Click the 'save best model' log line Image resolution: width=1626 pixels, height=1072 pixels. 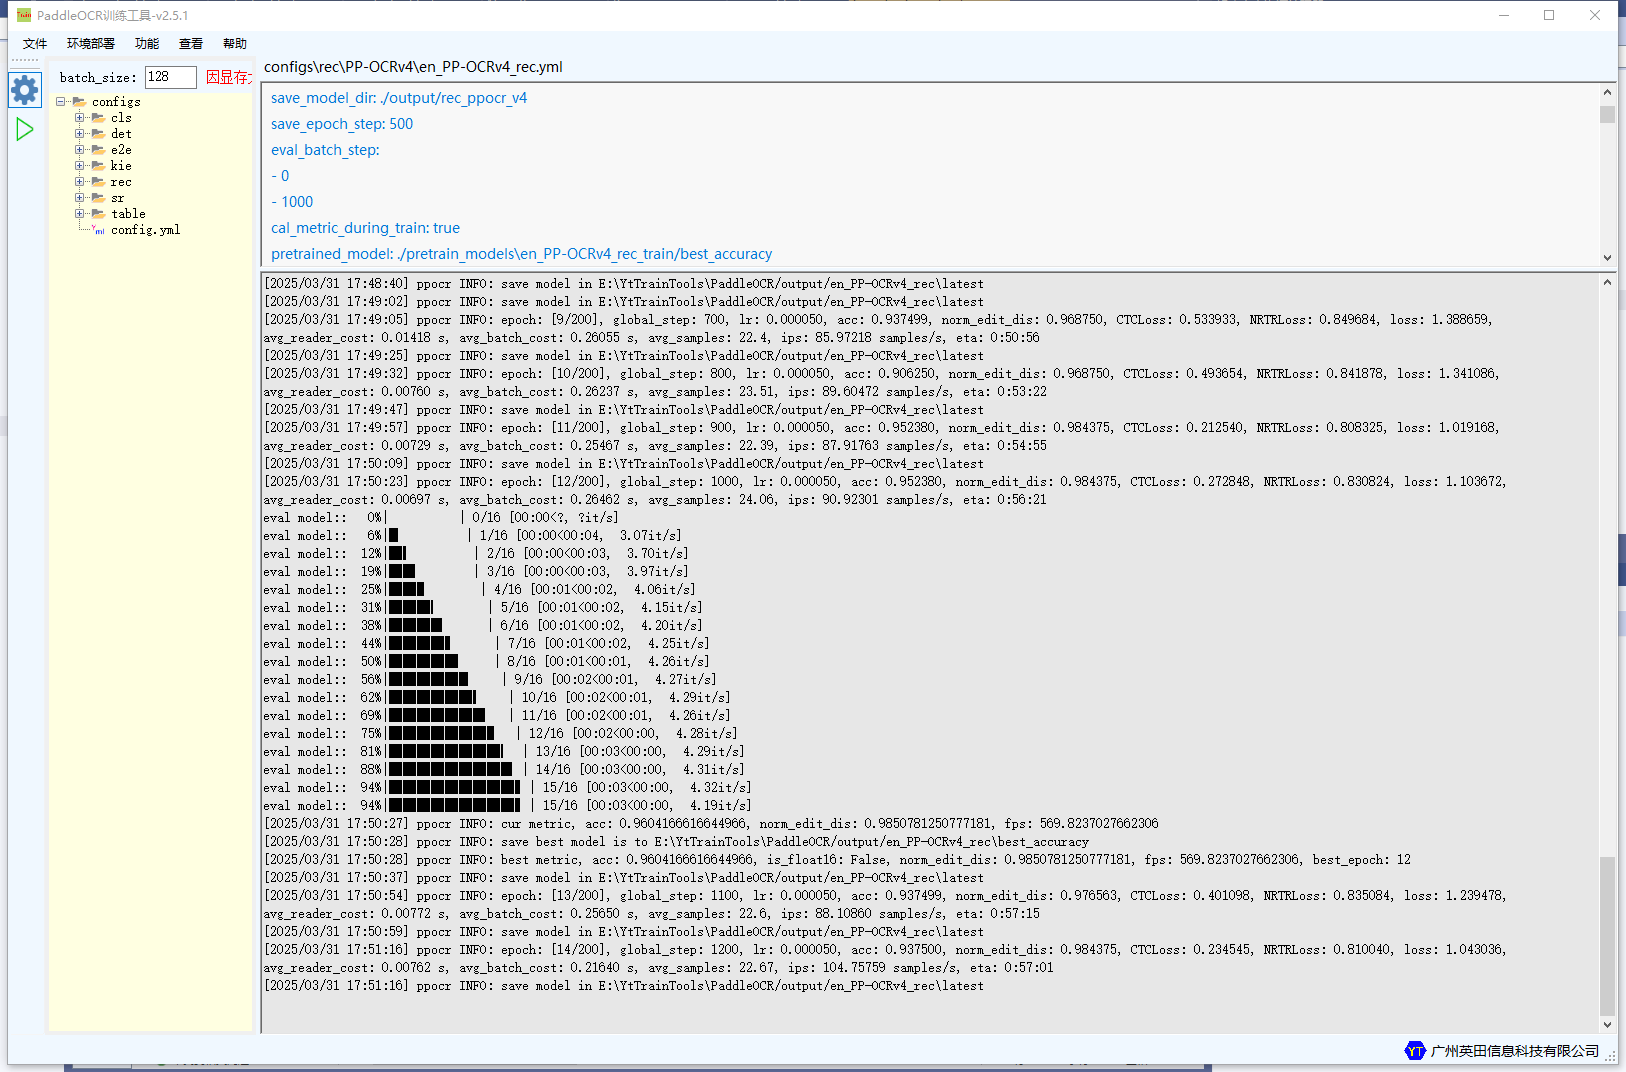click(x=676, y=842)
